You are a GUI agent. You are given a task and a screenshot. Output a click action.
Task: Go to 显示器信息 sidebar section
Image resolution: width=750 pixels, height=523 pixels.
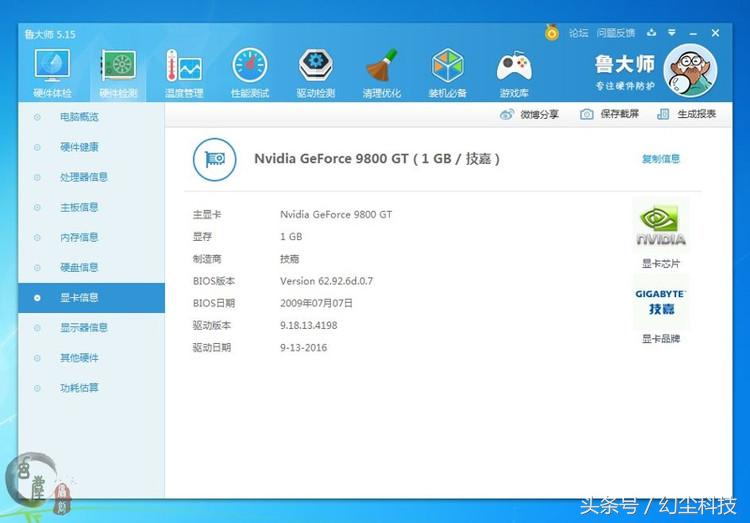(x=83, y=327)
